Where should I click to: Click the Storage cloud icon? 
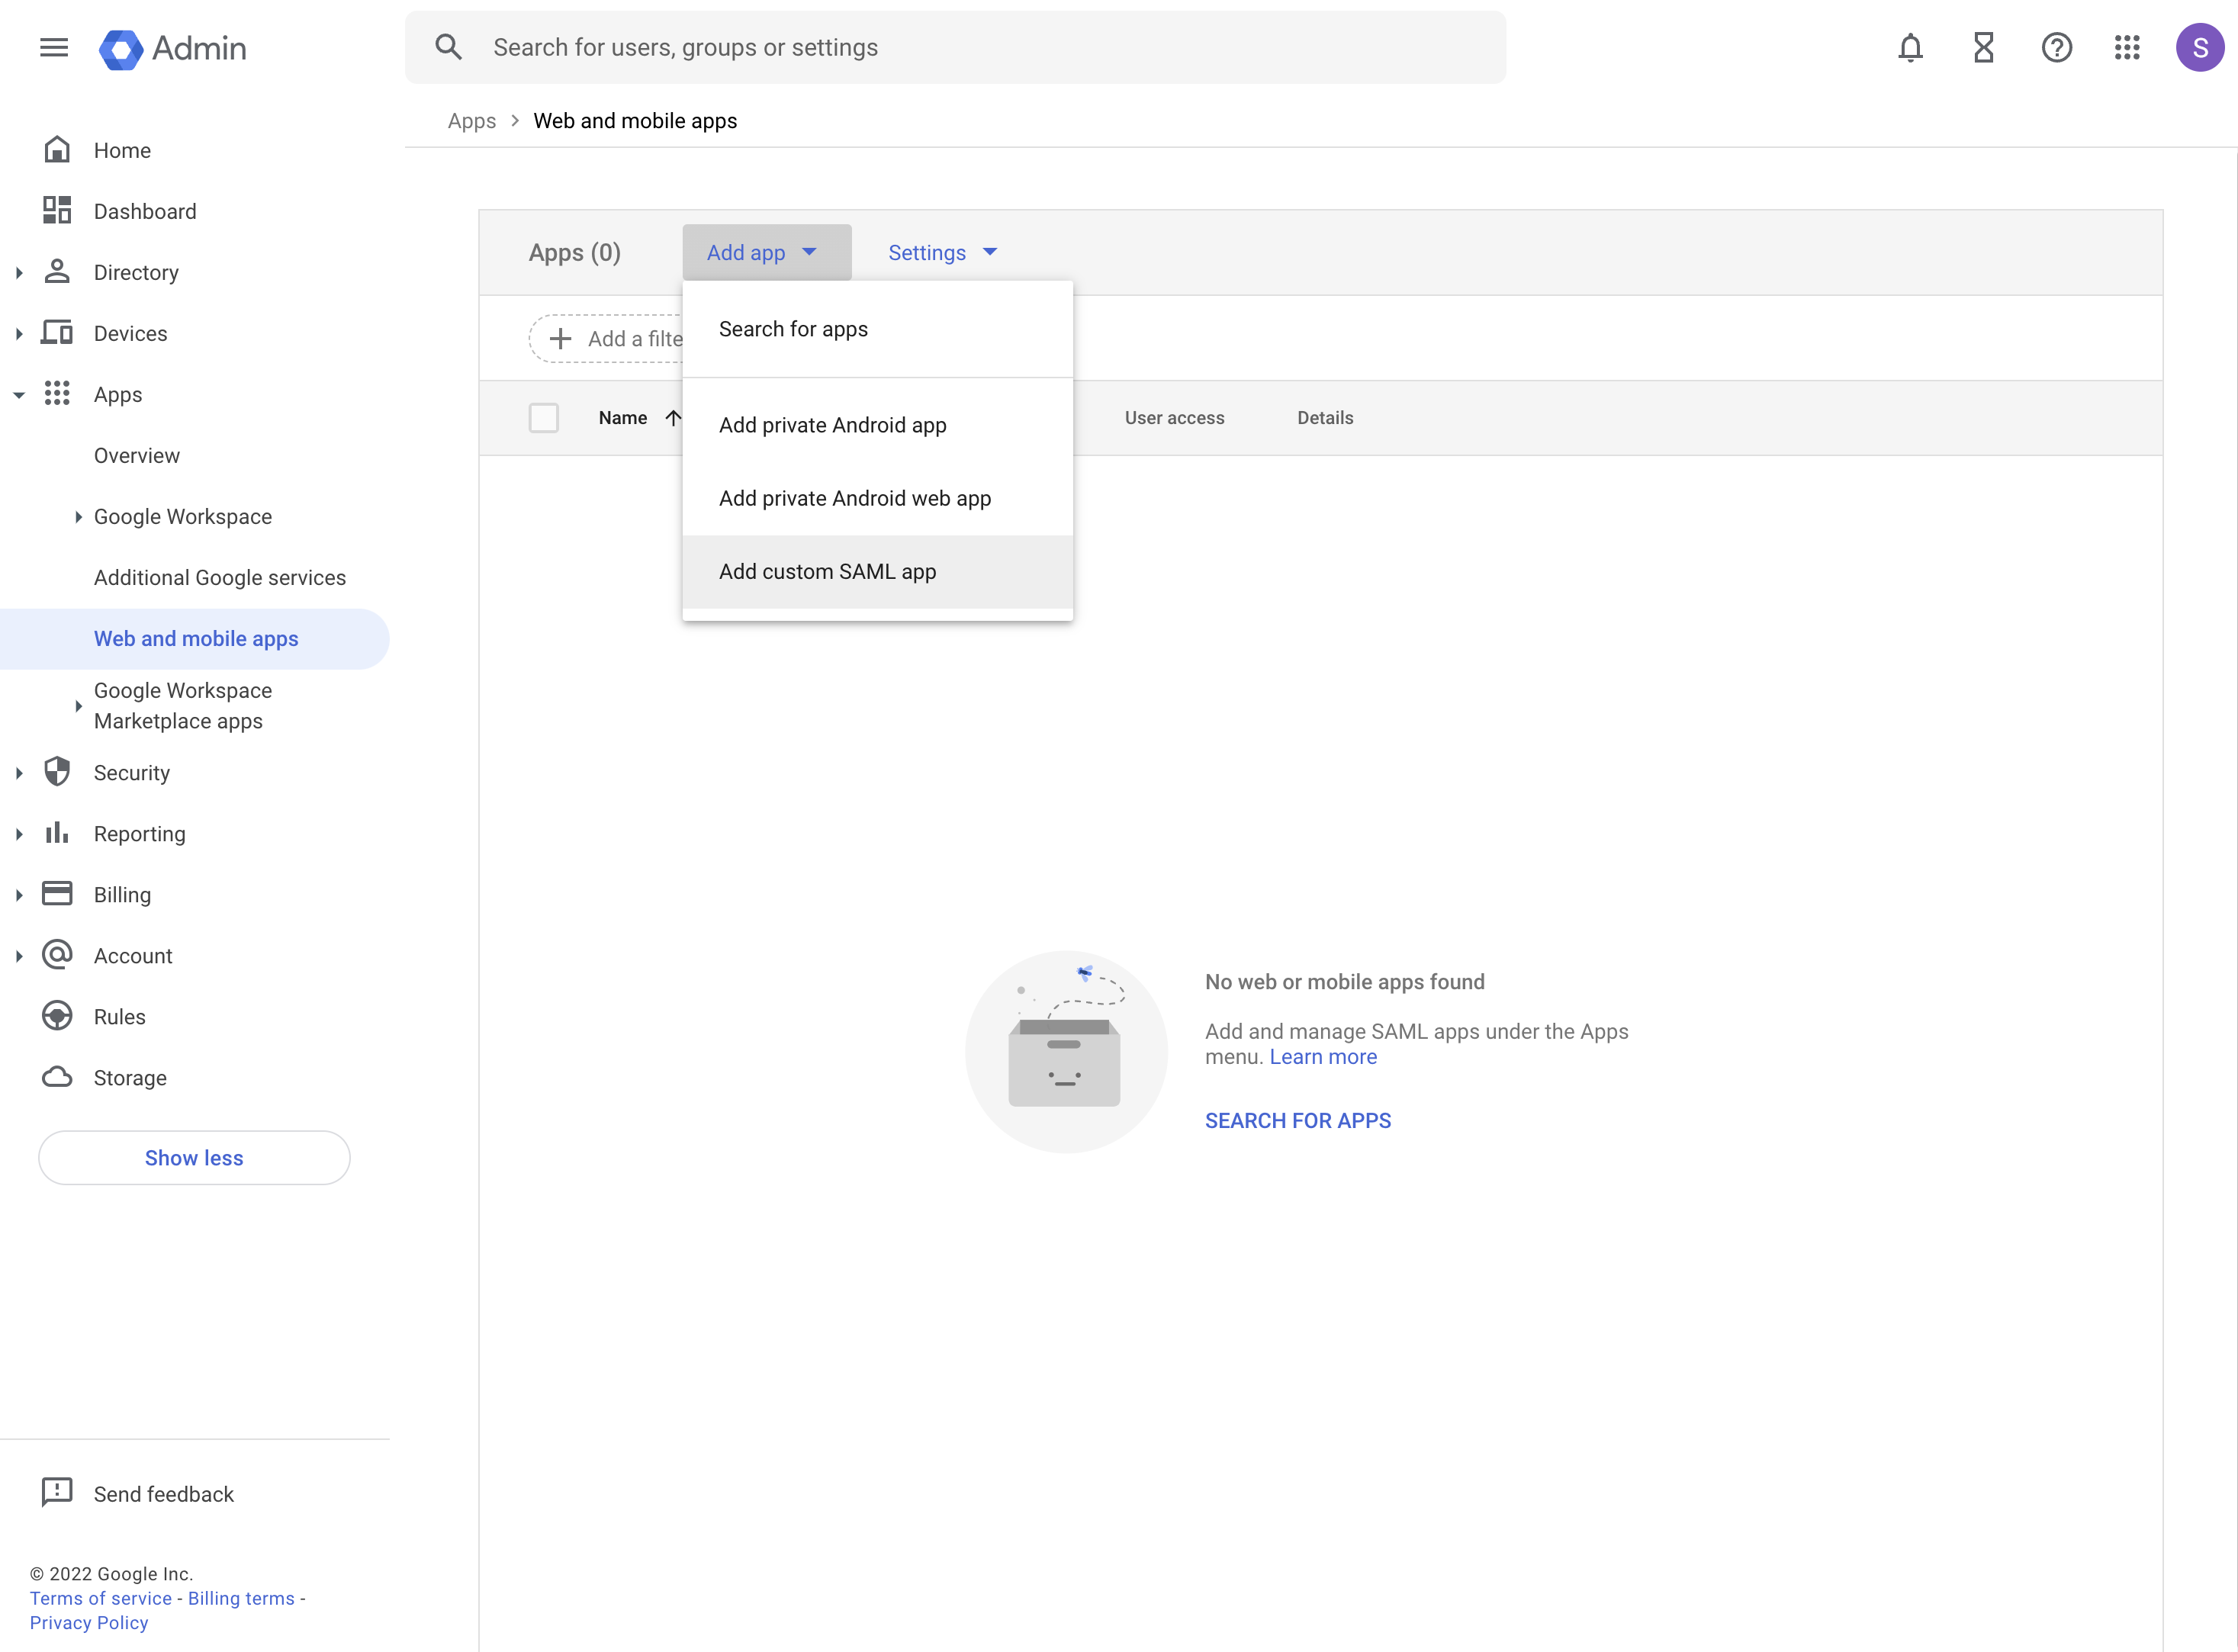[x=59, y=1077]
